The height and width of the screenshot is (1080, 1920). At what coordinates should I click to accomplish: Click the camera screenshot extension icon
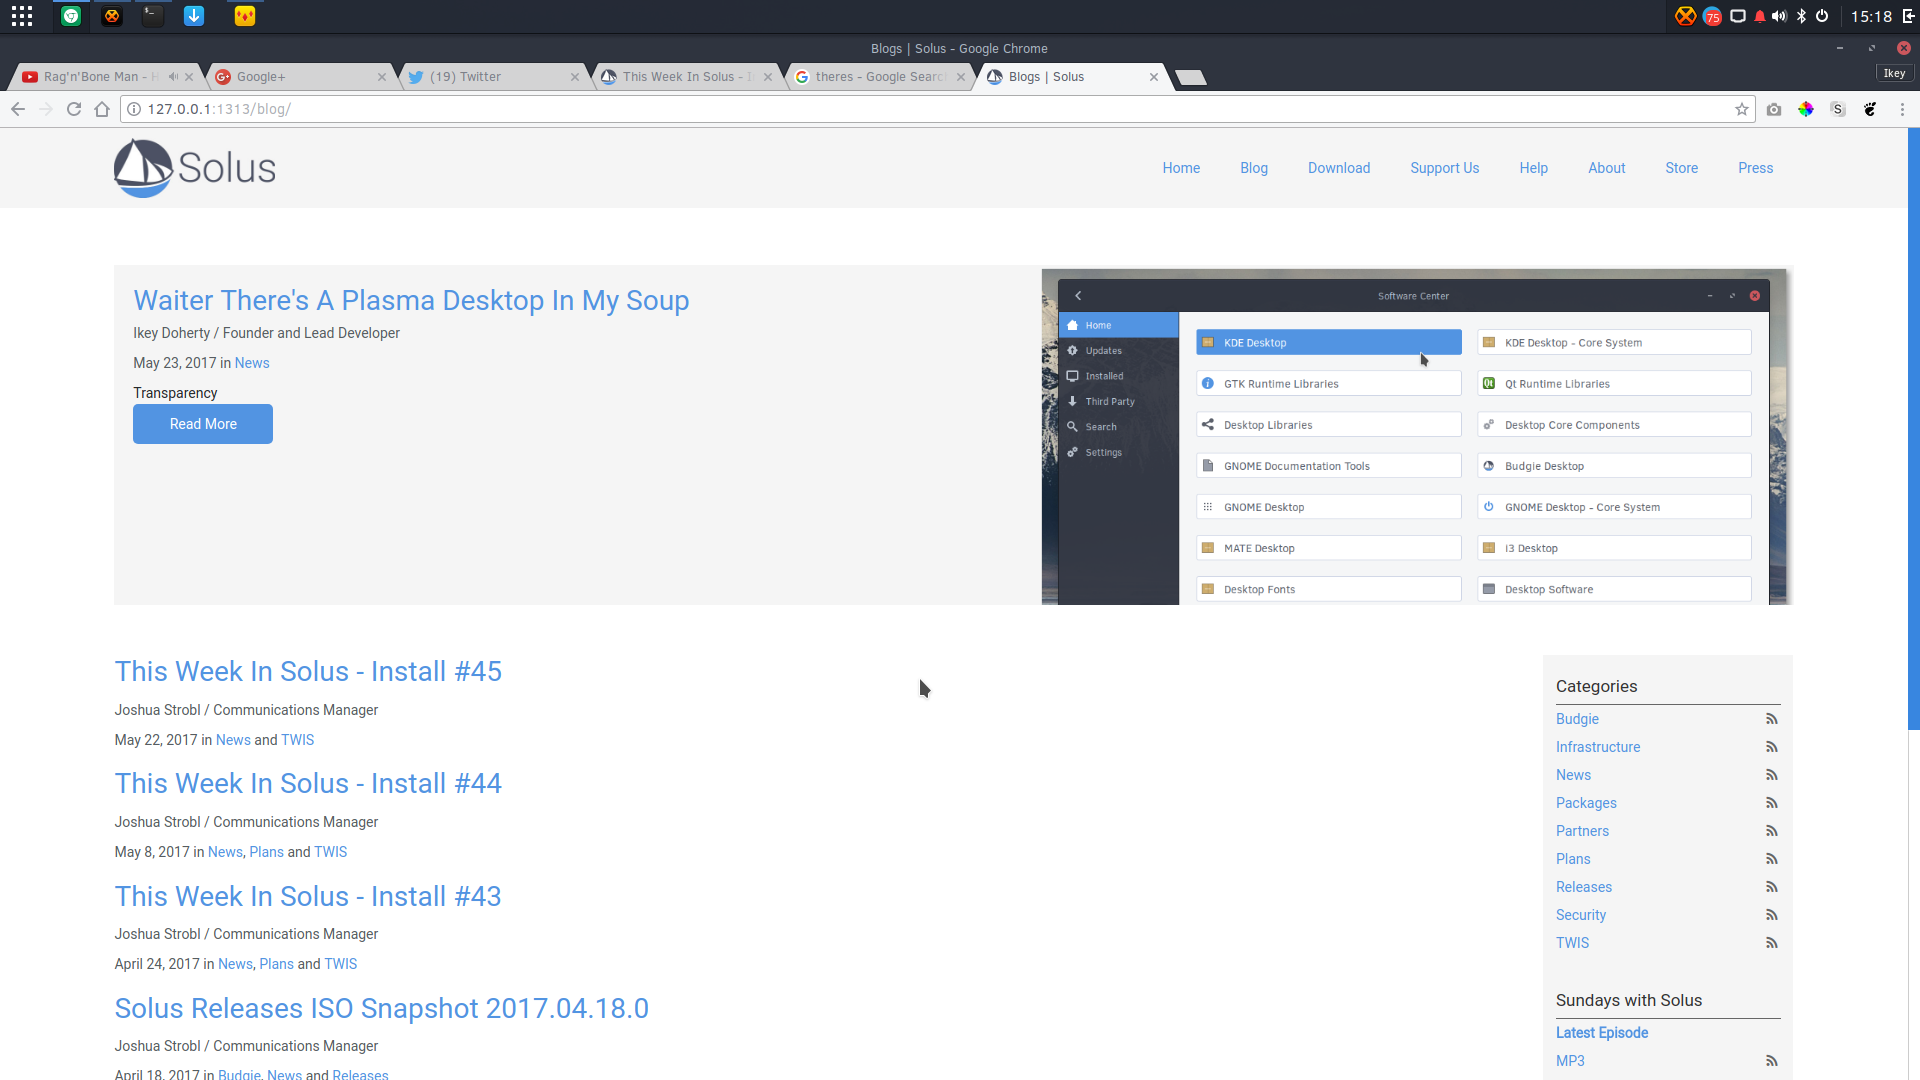1774,109
